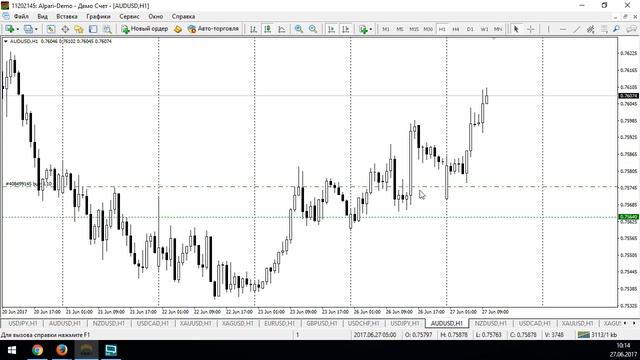Image resolution: width=640 pixels, height=360 pixels.
Task: Toggle the Авто-торговля button
Action: pos(213,29)
